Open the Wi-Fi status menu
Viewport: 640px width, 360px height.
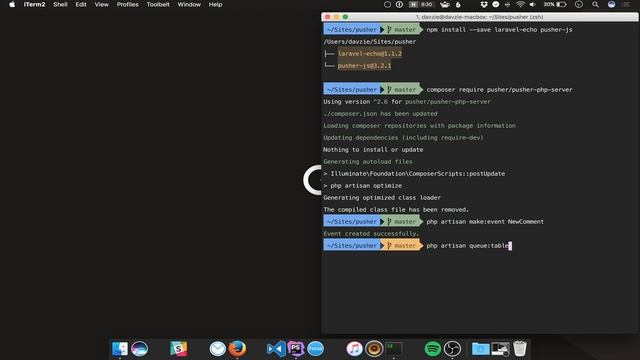pos(520,4)
